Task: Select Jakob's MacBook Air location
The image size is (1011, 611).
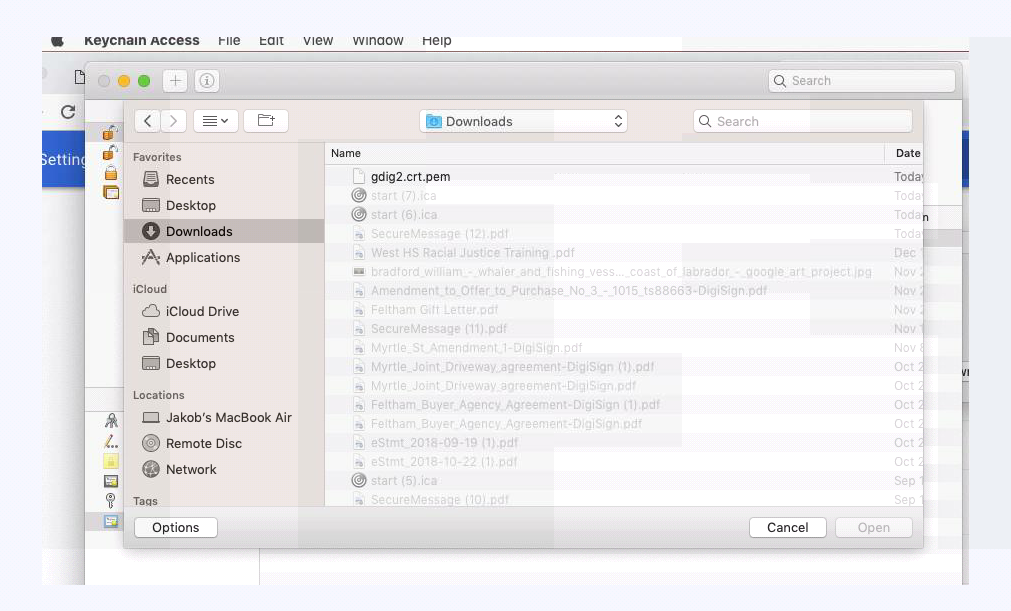Action: (228, 417)
